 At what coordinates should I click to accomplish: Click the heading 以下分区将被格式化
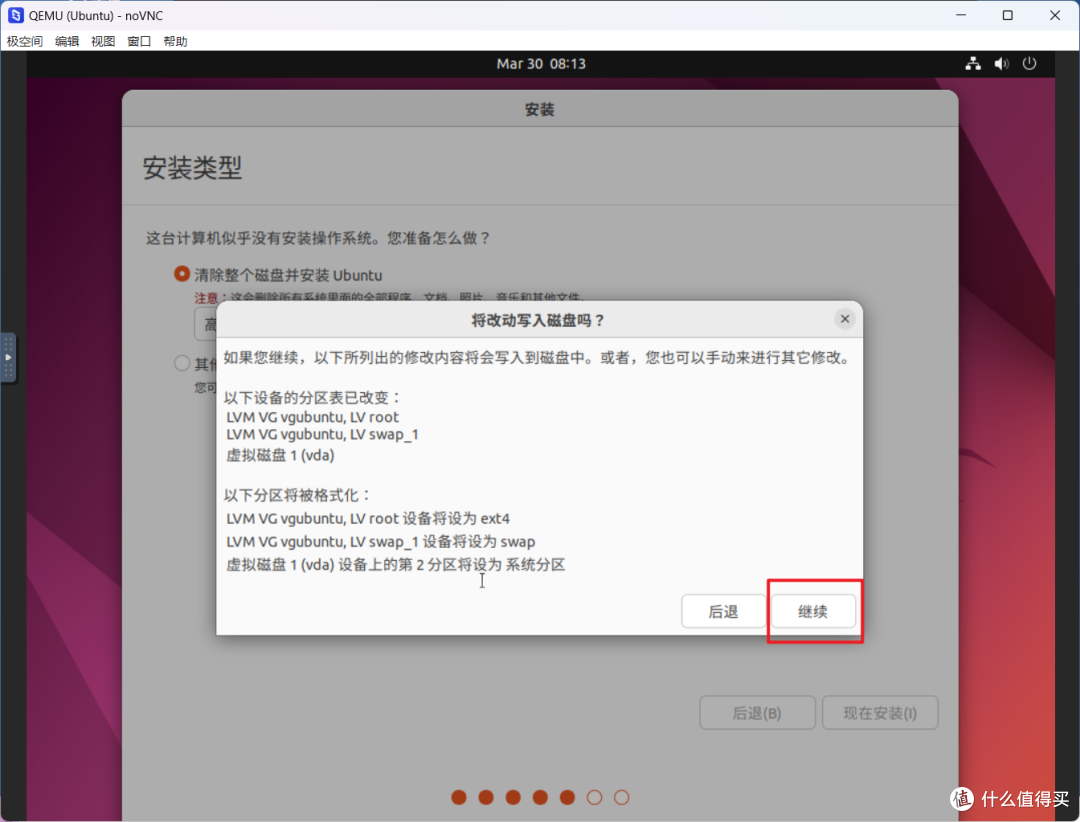coord(298,495)
